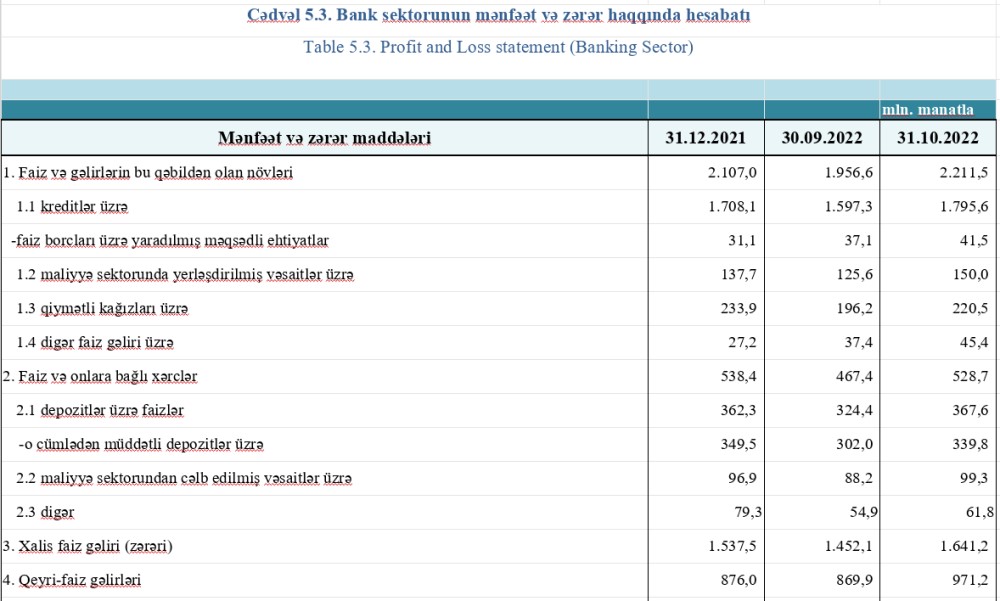Click the Azerbaijani table title 'Cədvəl 5.3'

[x=498, y=17]
